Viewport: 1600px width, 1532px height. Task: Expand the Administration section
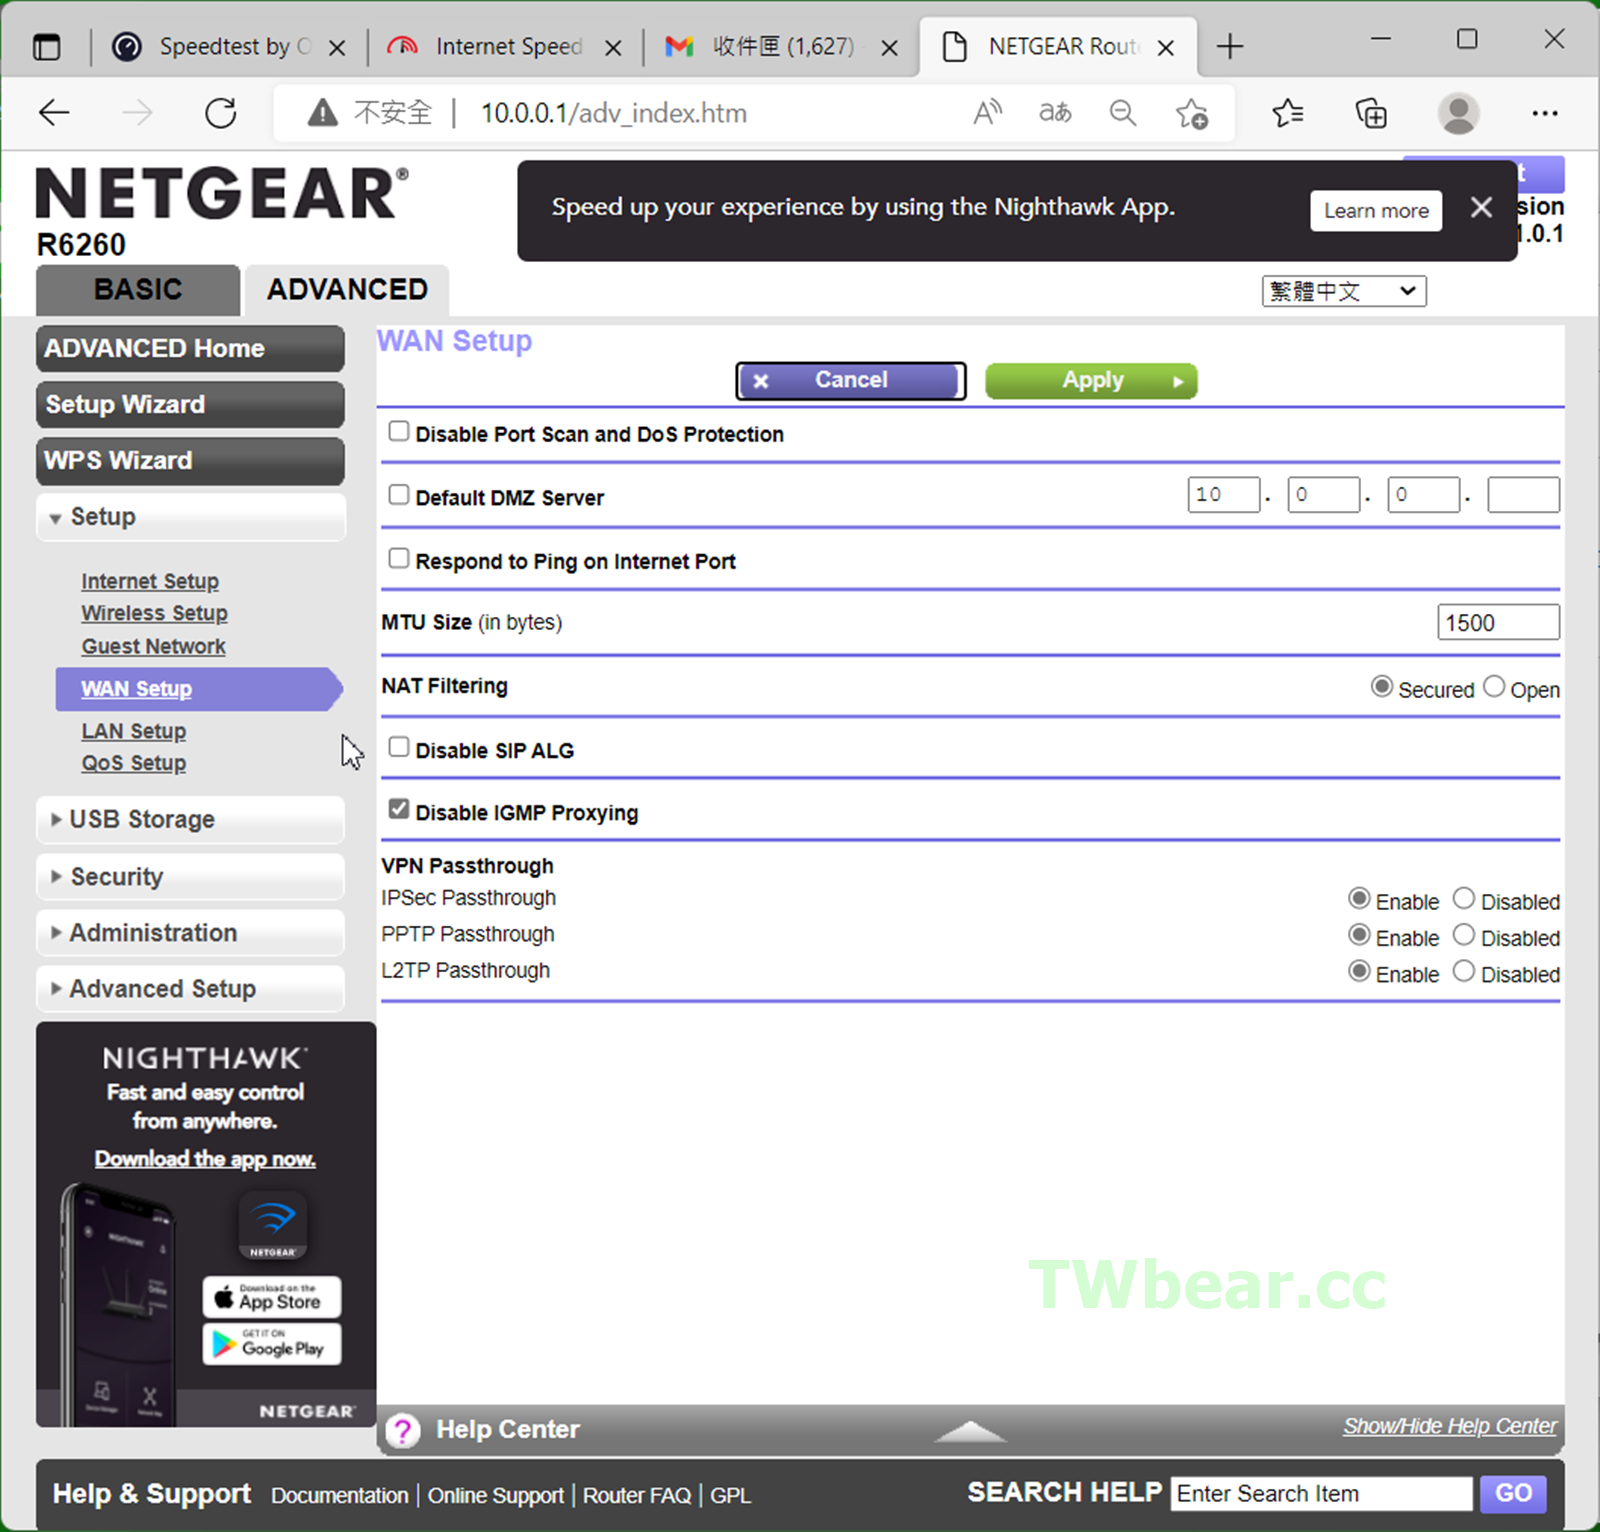190,933
